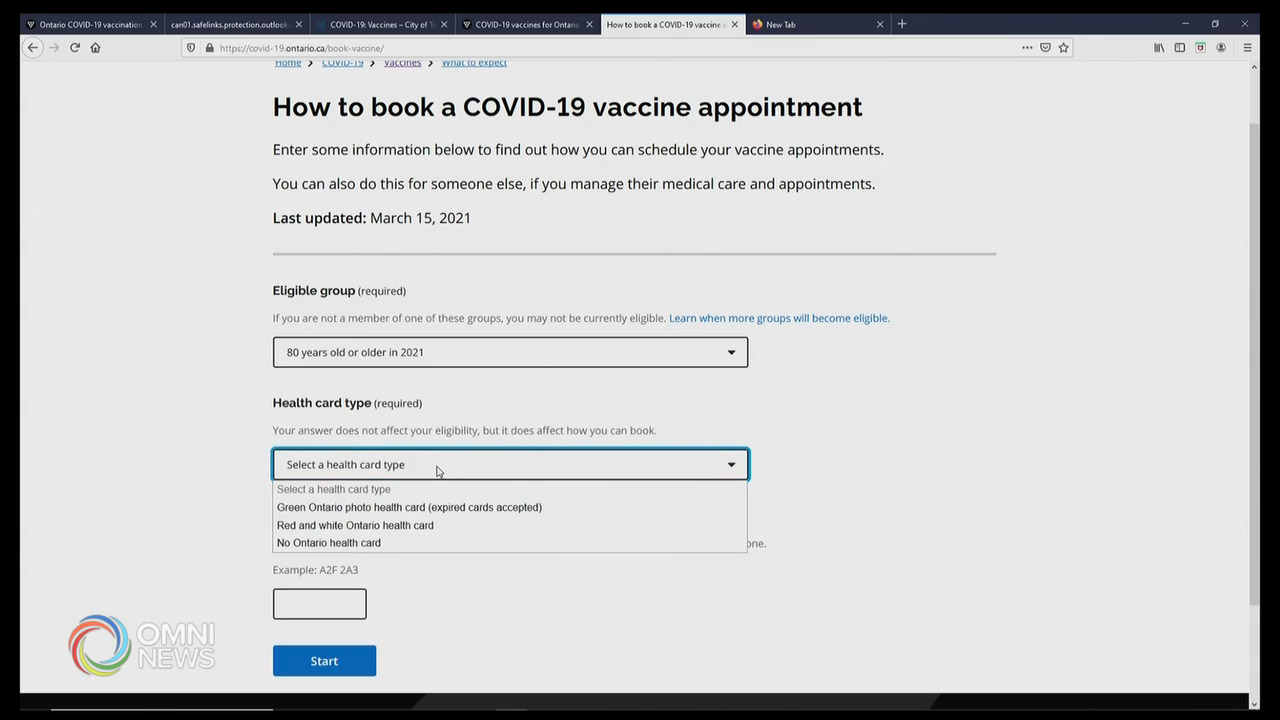Choose Green Ontario photo health card option
This screenshot has width=1280, height=720.
[x=409, y=507]
